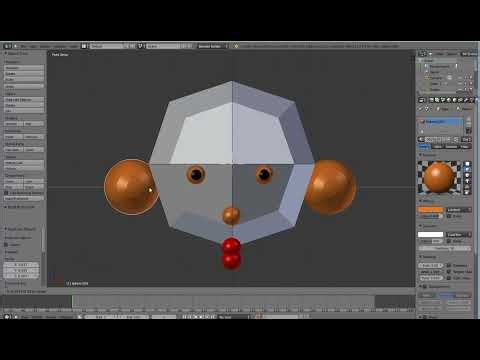Viewport: 480px width, 360px height.
Task: Click the Emit value slider
Action: click(x=430, y=266)
